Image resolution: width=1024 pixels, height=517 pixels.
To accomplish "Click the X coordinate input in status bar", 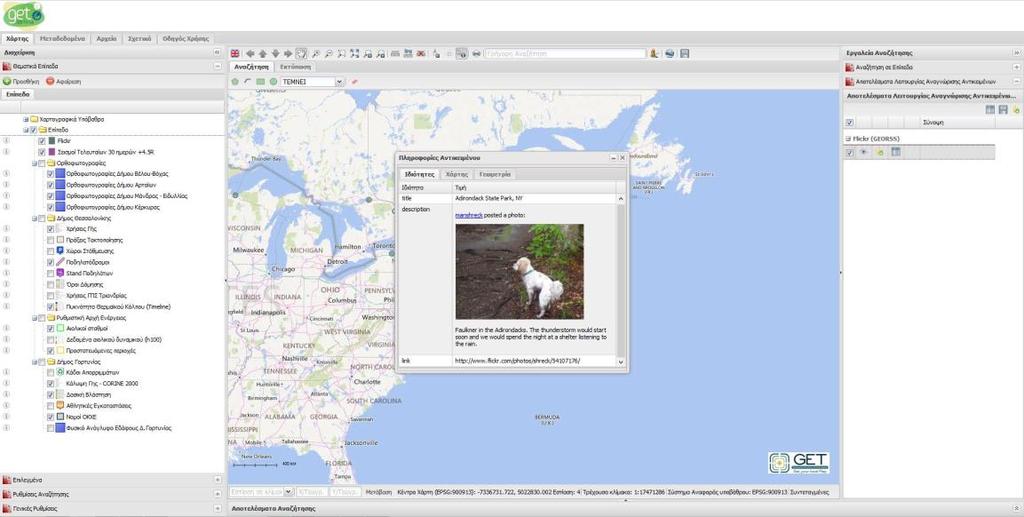I will tap(312, 492).
